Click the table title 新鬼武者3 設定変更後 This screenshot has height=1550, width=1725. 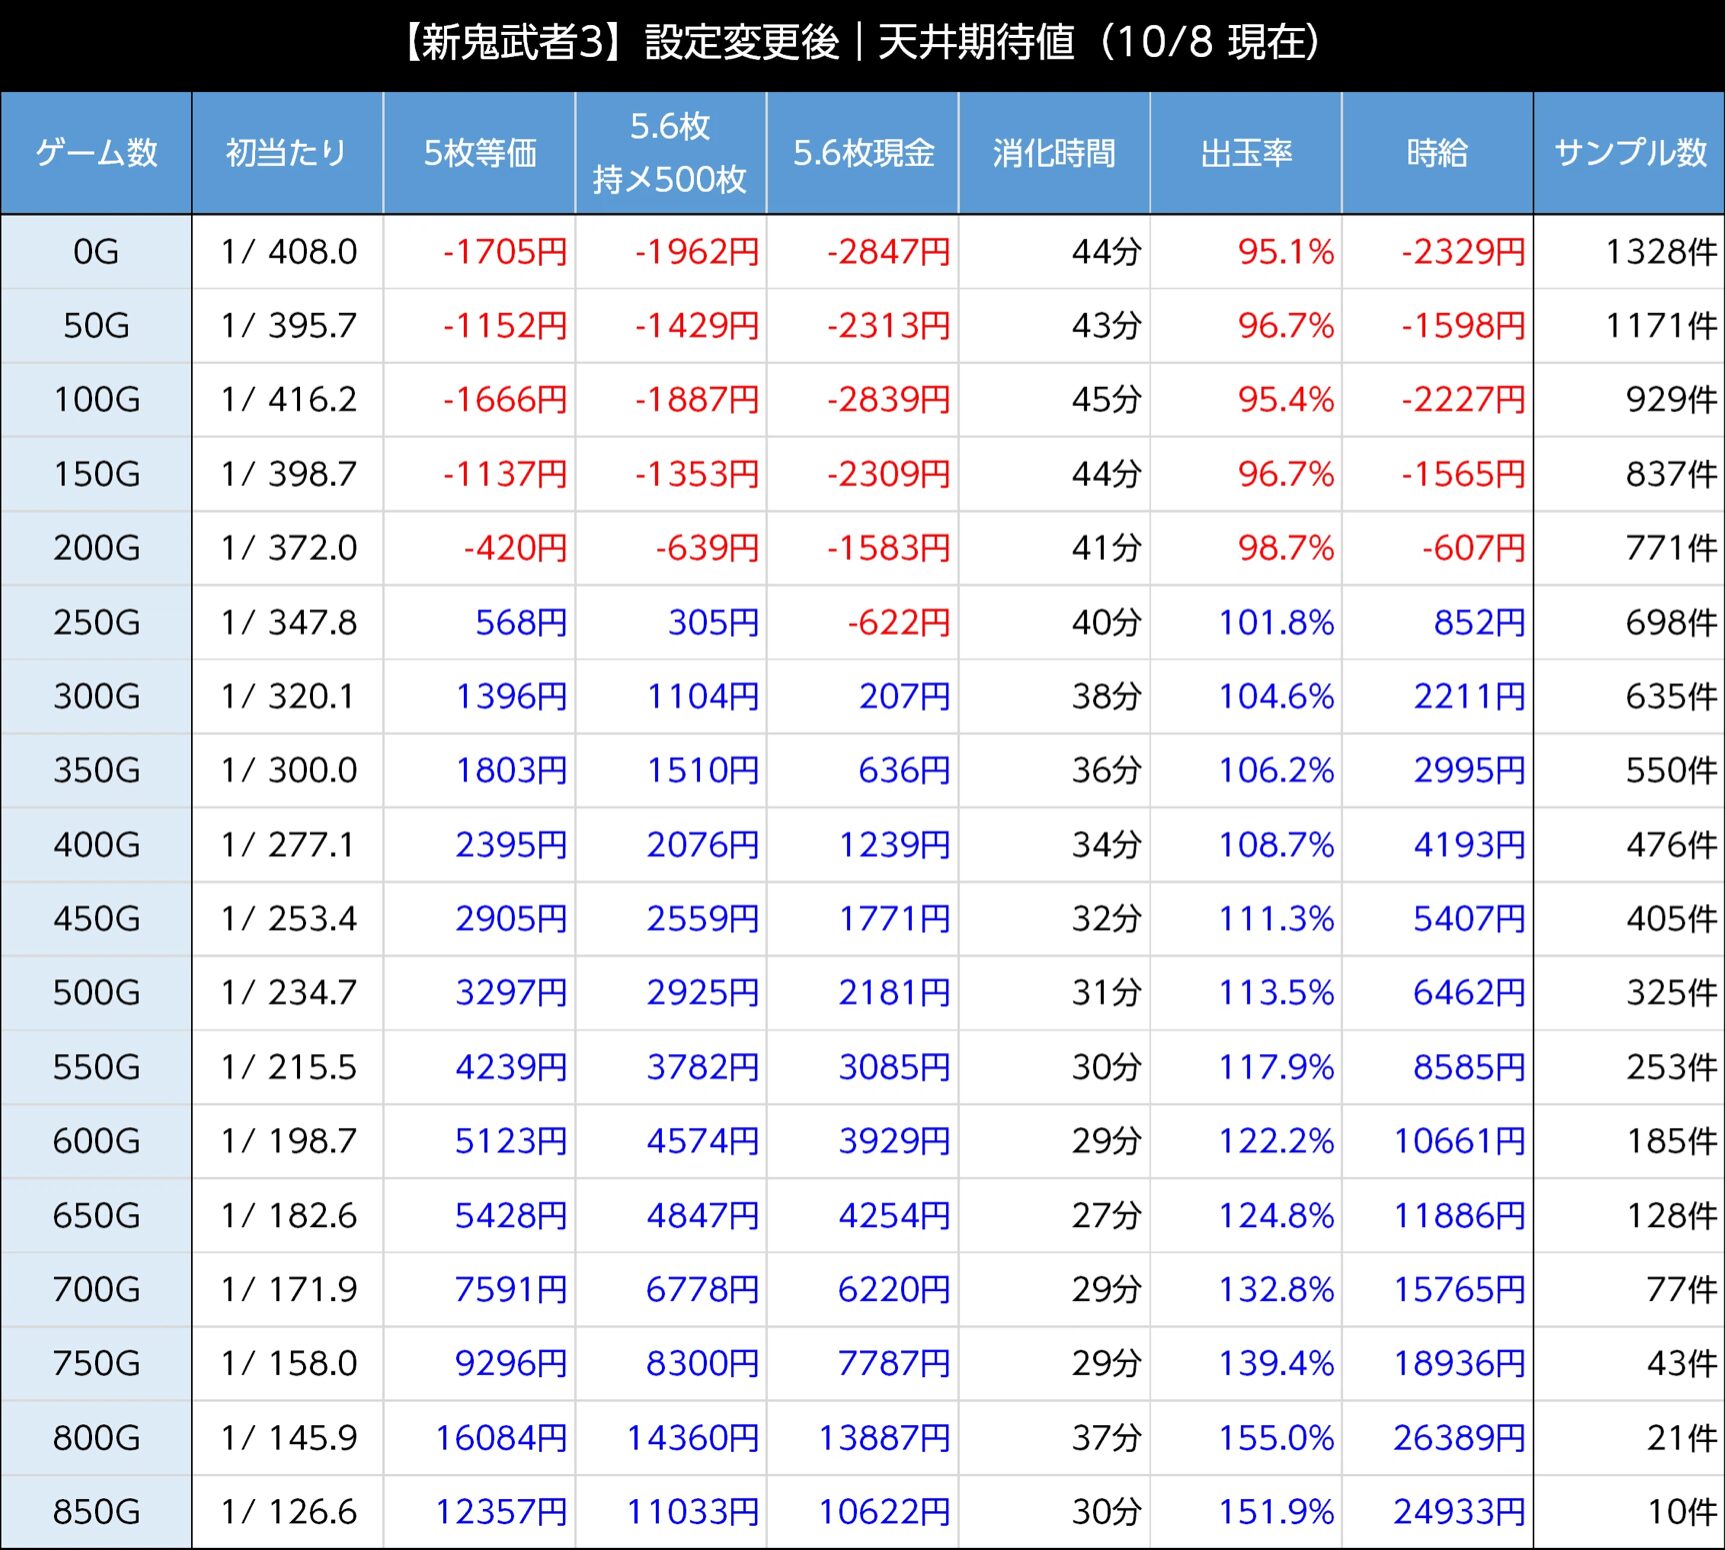(862, 43)
